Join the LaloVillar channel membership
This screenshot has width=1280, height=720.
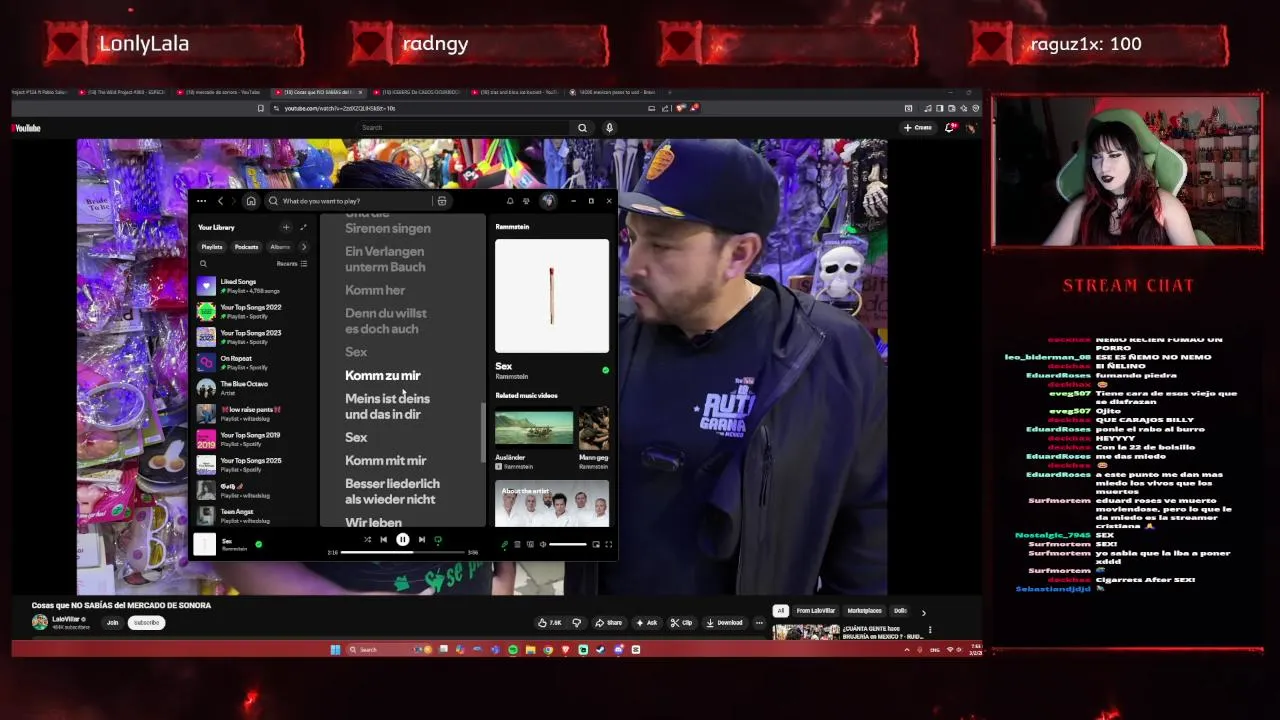pos(112,622)
